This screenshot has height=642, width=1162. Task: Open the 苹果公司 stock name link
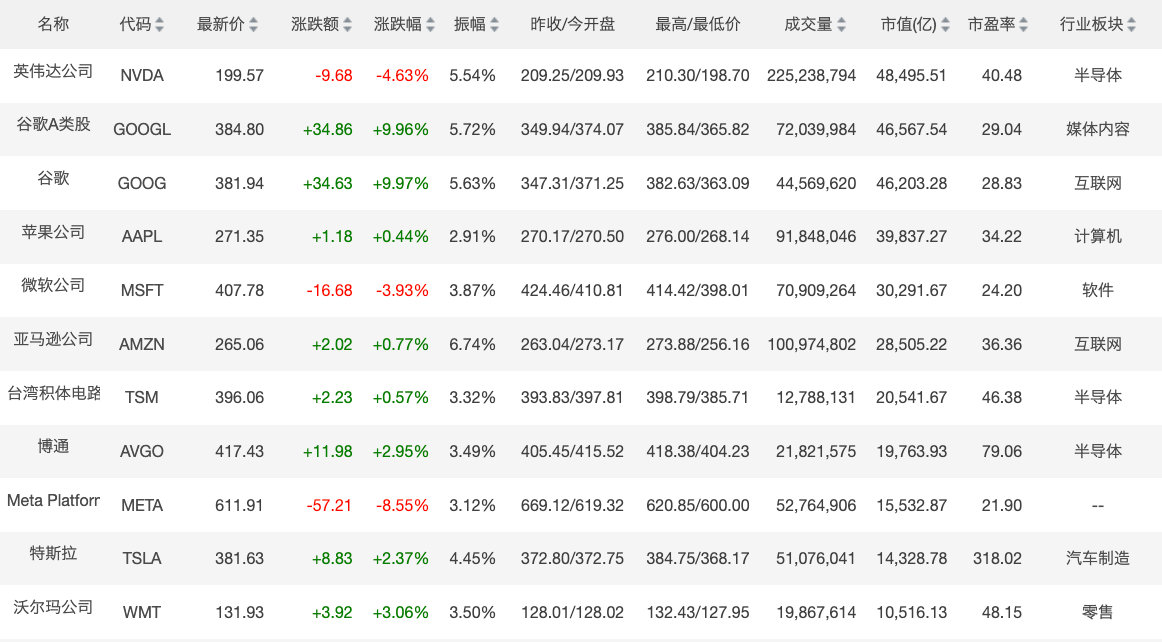pos(53,232)
